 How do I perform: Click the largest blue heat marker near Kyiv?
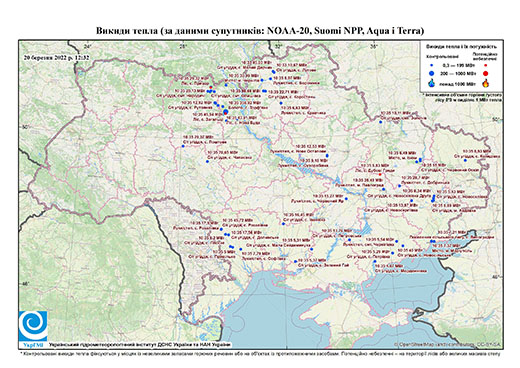[225, 112]
